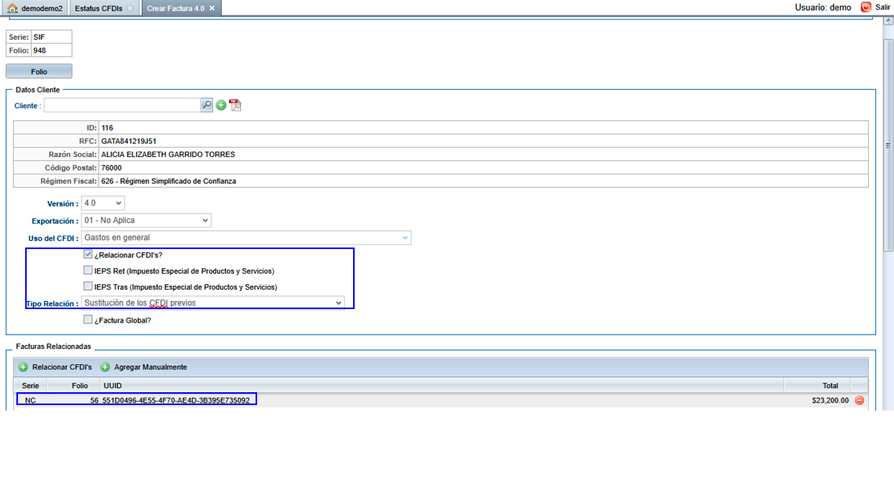894x487 pixels.
Task: Open the Tipo Relación dropdown
Action: click(213, 302)
